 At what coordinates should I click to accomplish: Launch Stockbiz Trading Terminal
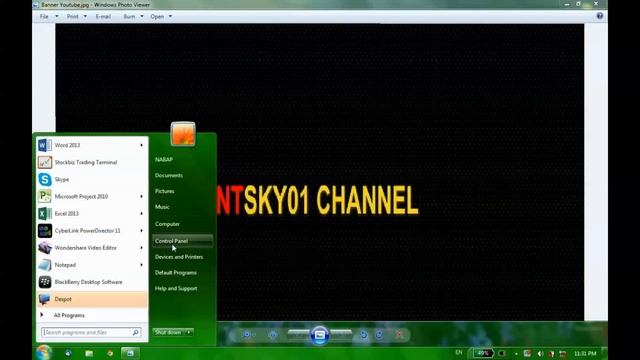pos(92,162)
